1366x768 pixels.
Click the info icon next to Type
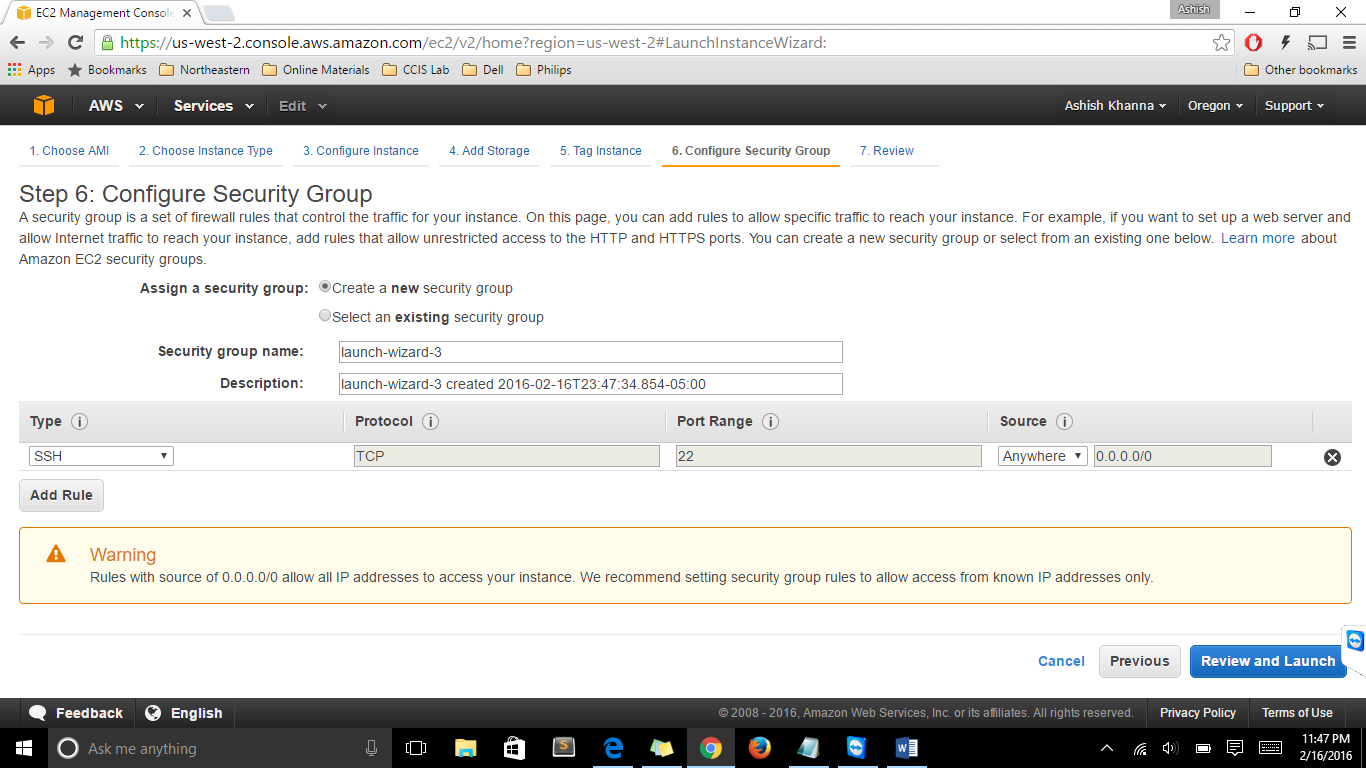(80, 422)
